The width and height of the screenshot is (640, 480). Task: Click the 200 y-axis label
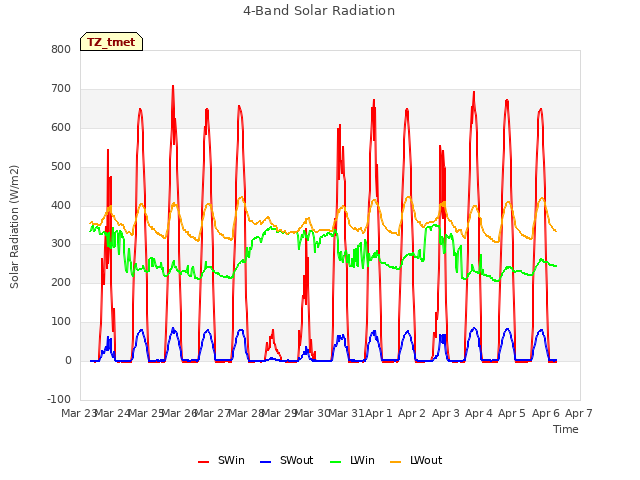click(x=61, y=282)
